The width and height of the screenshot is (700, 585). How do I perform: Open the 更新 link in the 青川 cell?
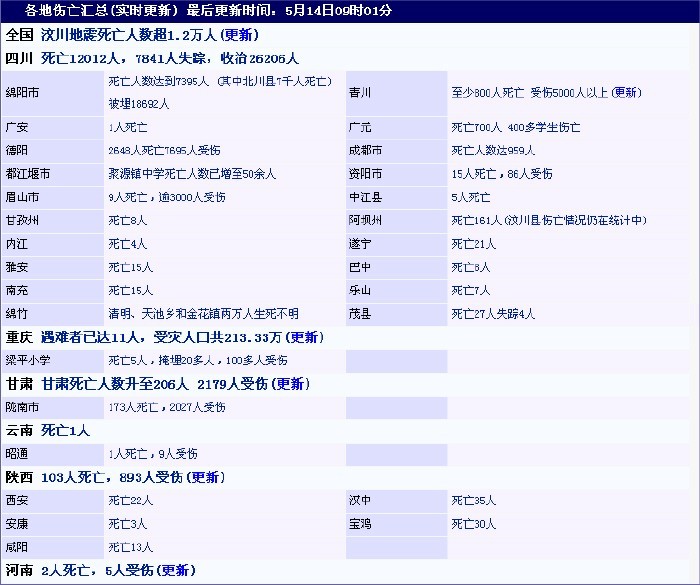click(x=626, y=92)
